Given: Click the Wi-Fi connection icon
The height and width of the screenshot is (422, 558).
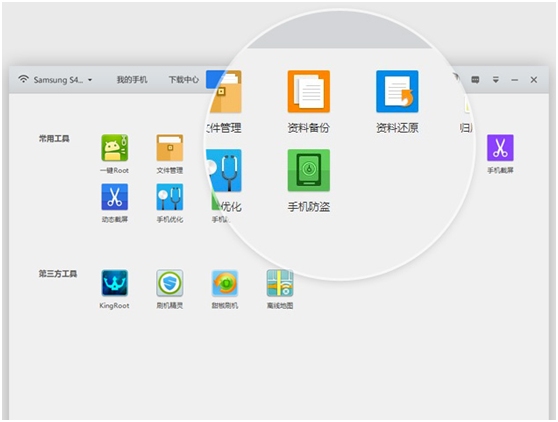Looking at the screenshot, I should [23, 79].
